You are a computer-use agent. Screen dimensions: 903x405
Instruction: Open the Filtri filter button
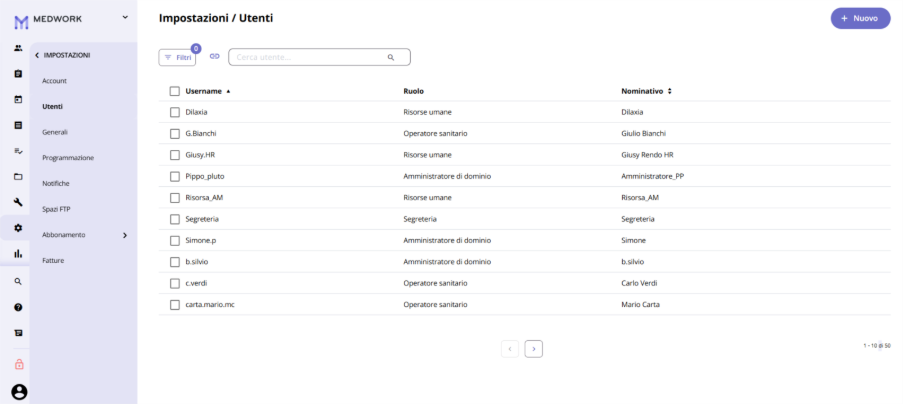(177, 58)
